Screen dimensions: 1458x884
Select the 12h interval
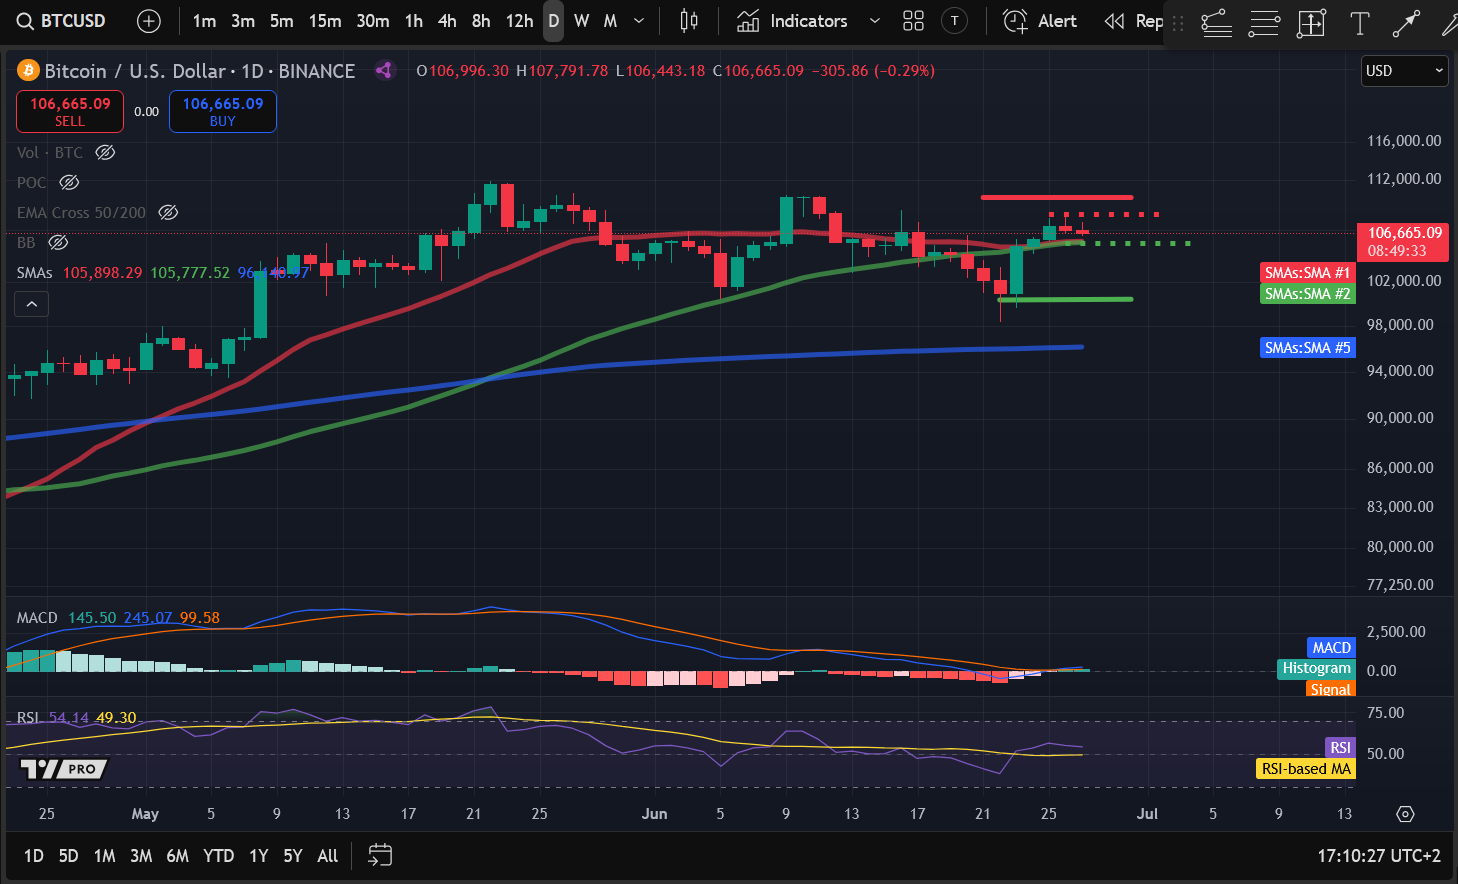pyautogui.click(x=519, y=21)
